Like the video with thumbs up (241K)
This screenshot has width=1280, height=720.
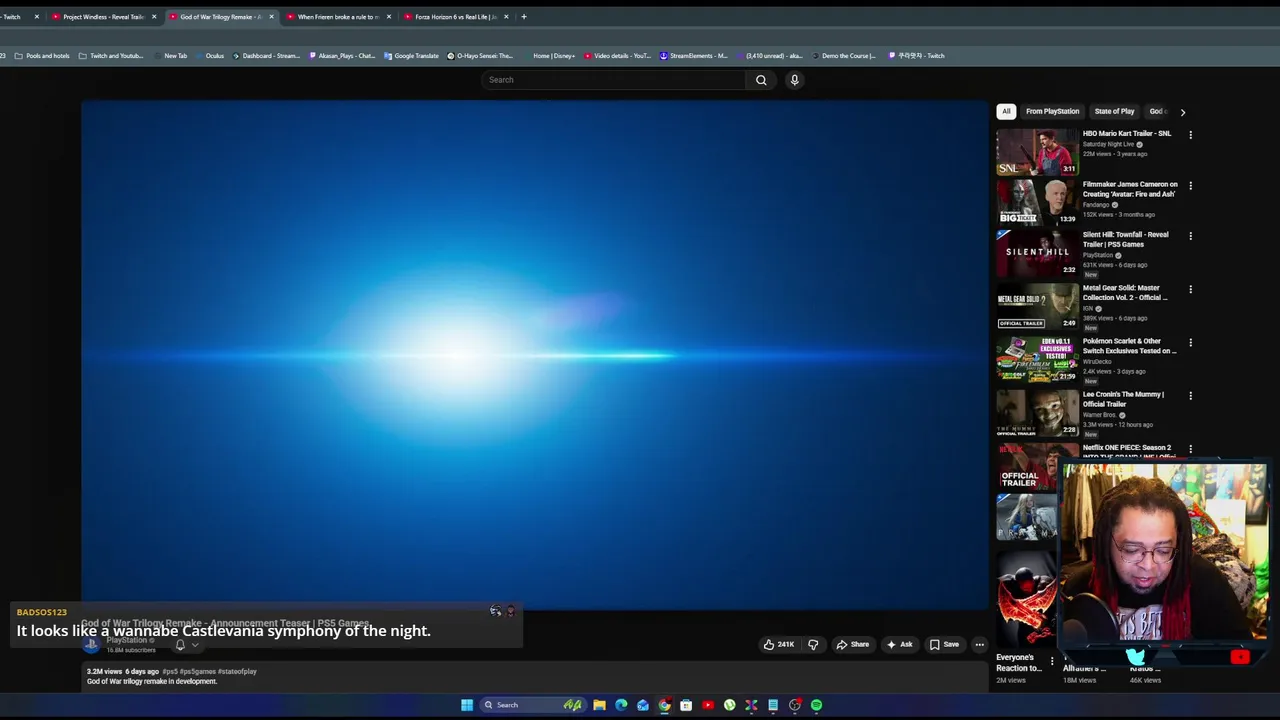click(x=779, y=644)
